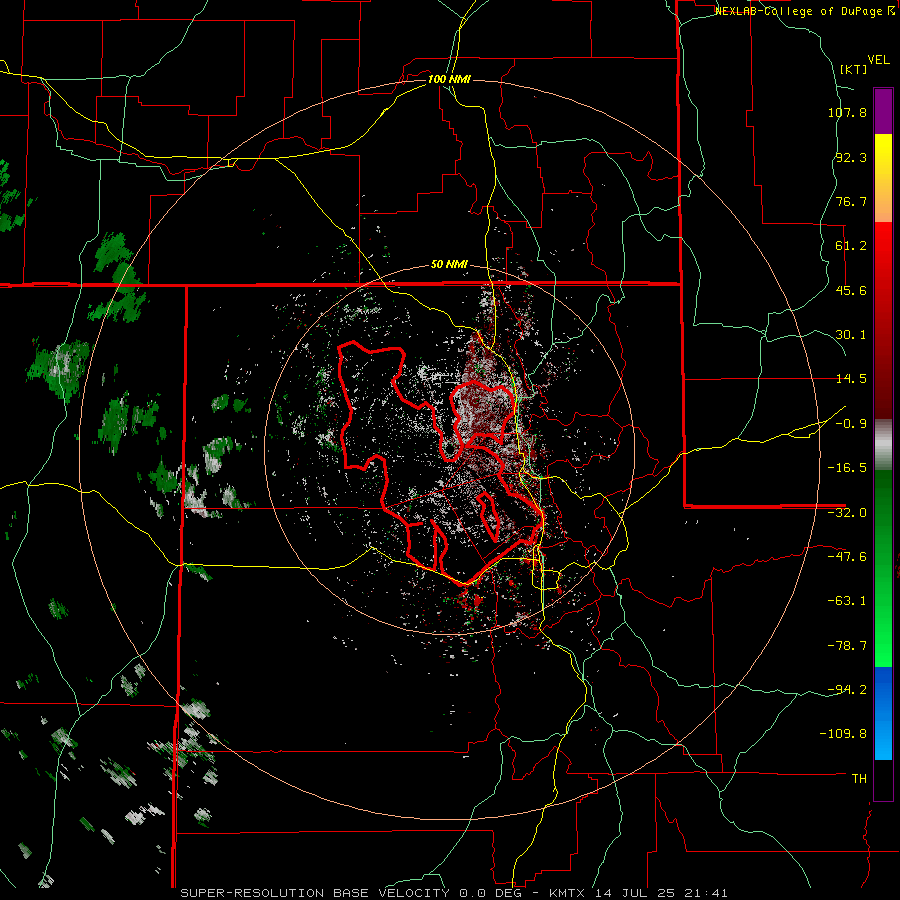Click the blue segment of velocity color bar
Viewport: 900px width, 900px height.
tap(883, 713)
